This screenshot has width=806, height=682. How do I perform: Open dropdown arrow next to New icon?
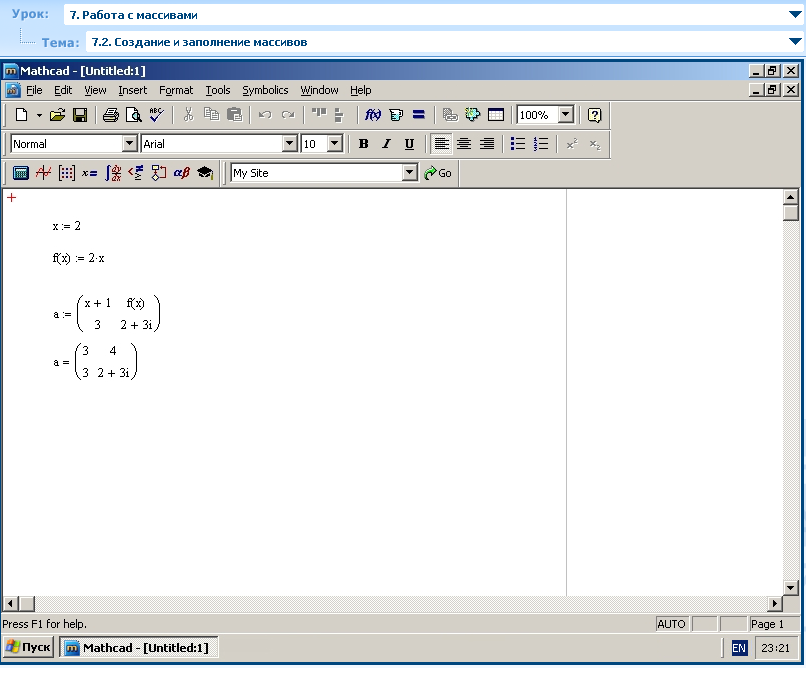(39, 115)
